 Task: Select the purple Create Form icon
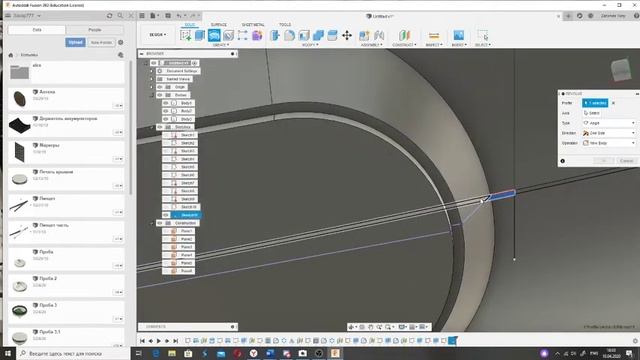click(x=257, y=36)
